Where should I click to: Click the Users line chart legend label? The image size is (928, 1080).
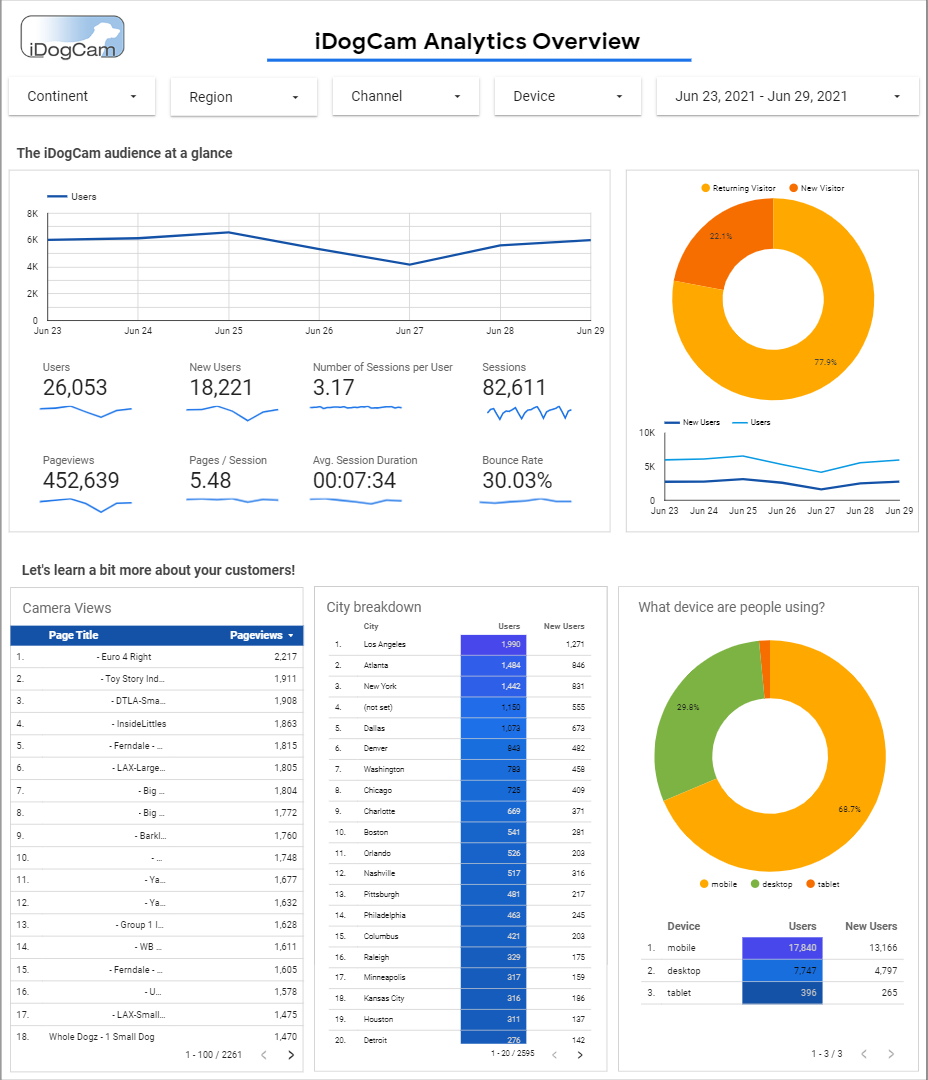click(x=84, y=197)
